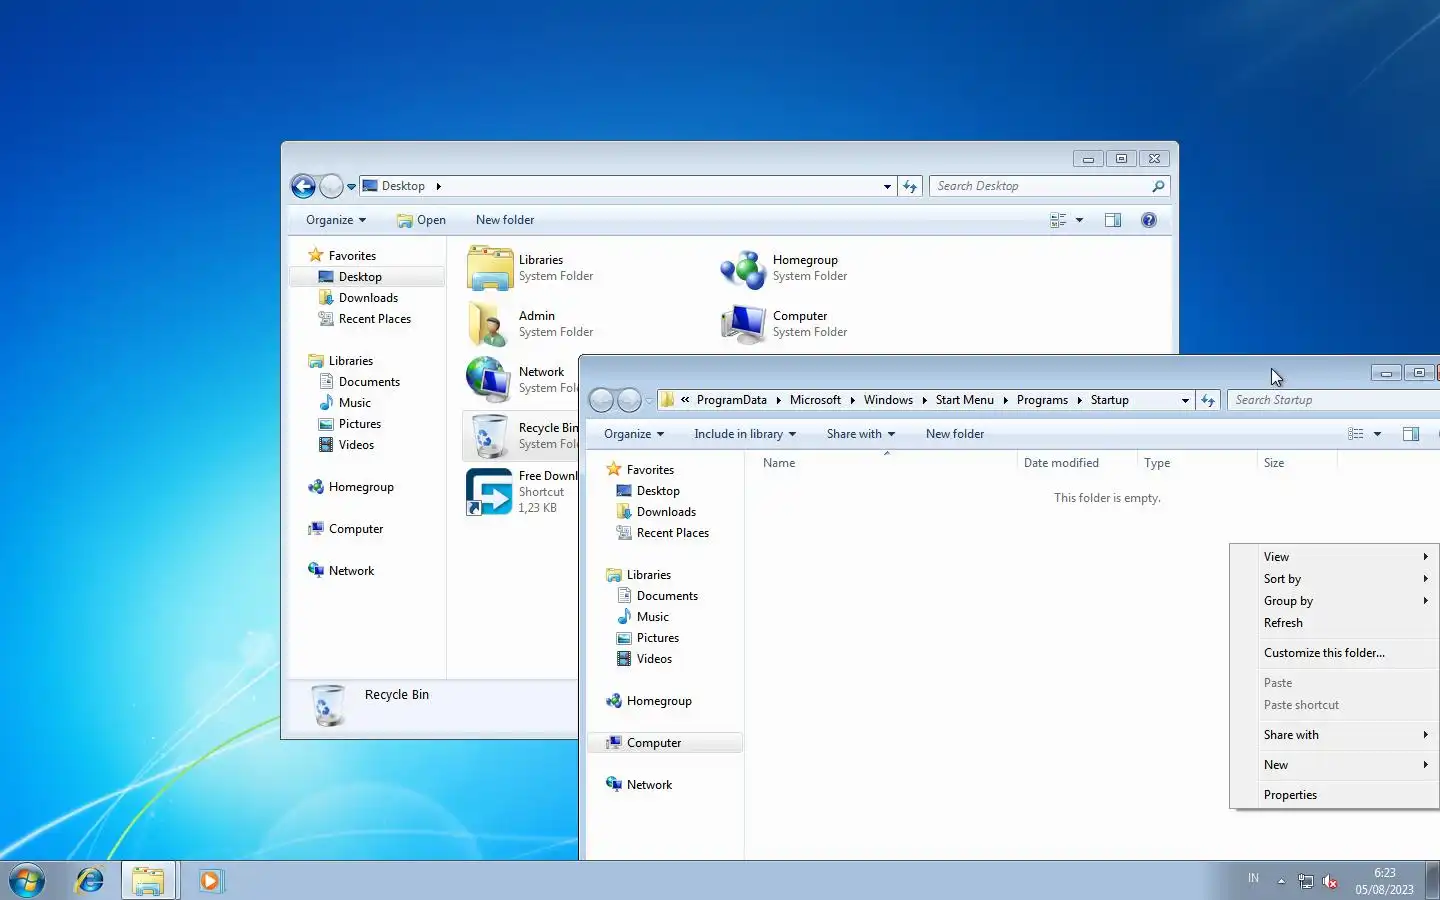
Task: Click the refresh icon beside Startup address bar
Action: pos(1208,400)
